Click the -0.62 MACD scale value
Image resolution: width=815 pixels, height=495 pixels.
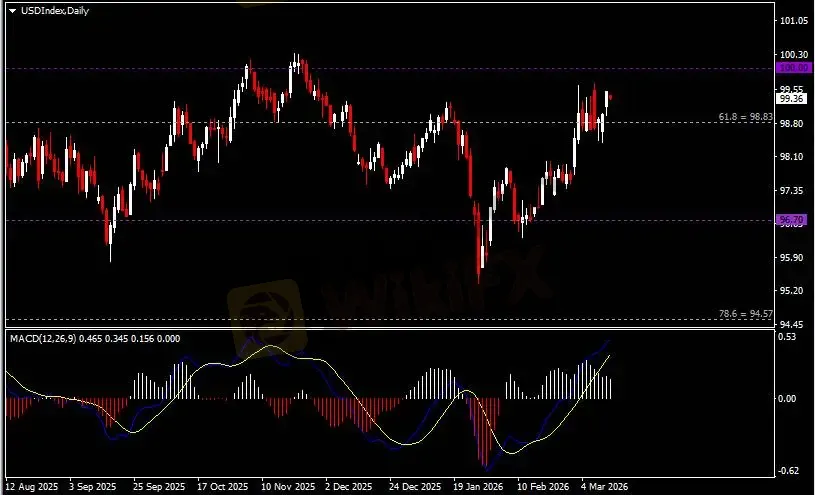[787, 471]
